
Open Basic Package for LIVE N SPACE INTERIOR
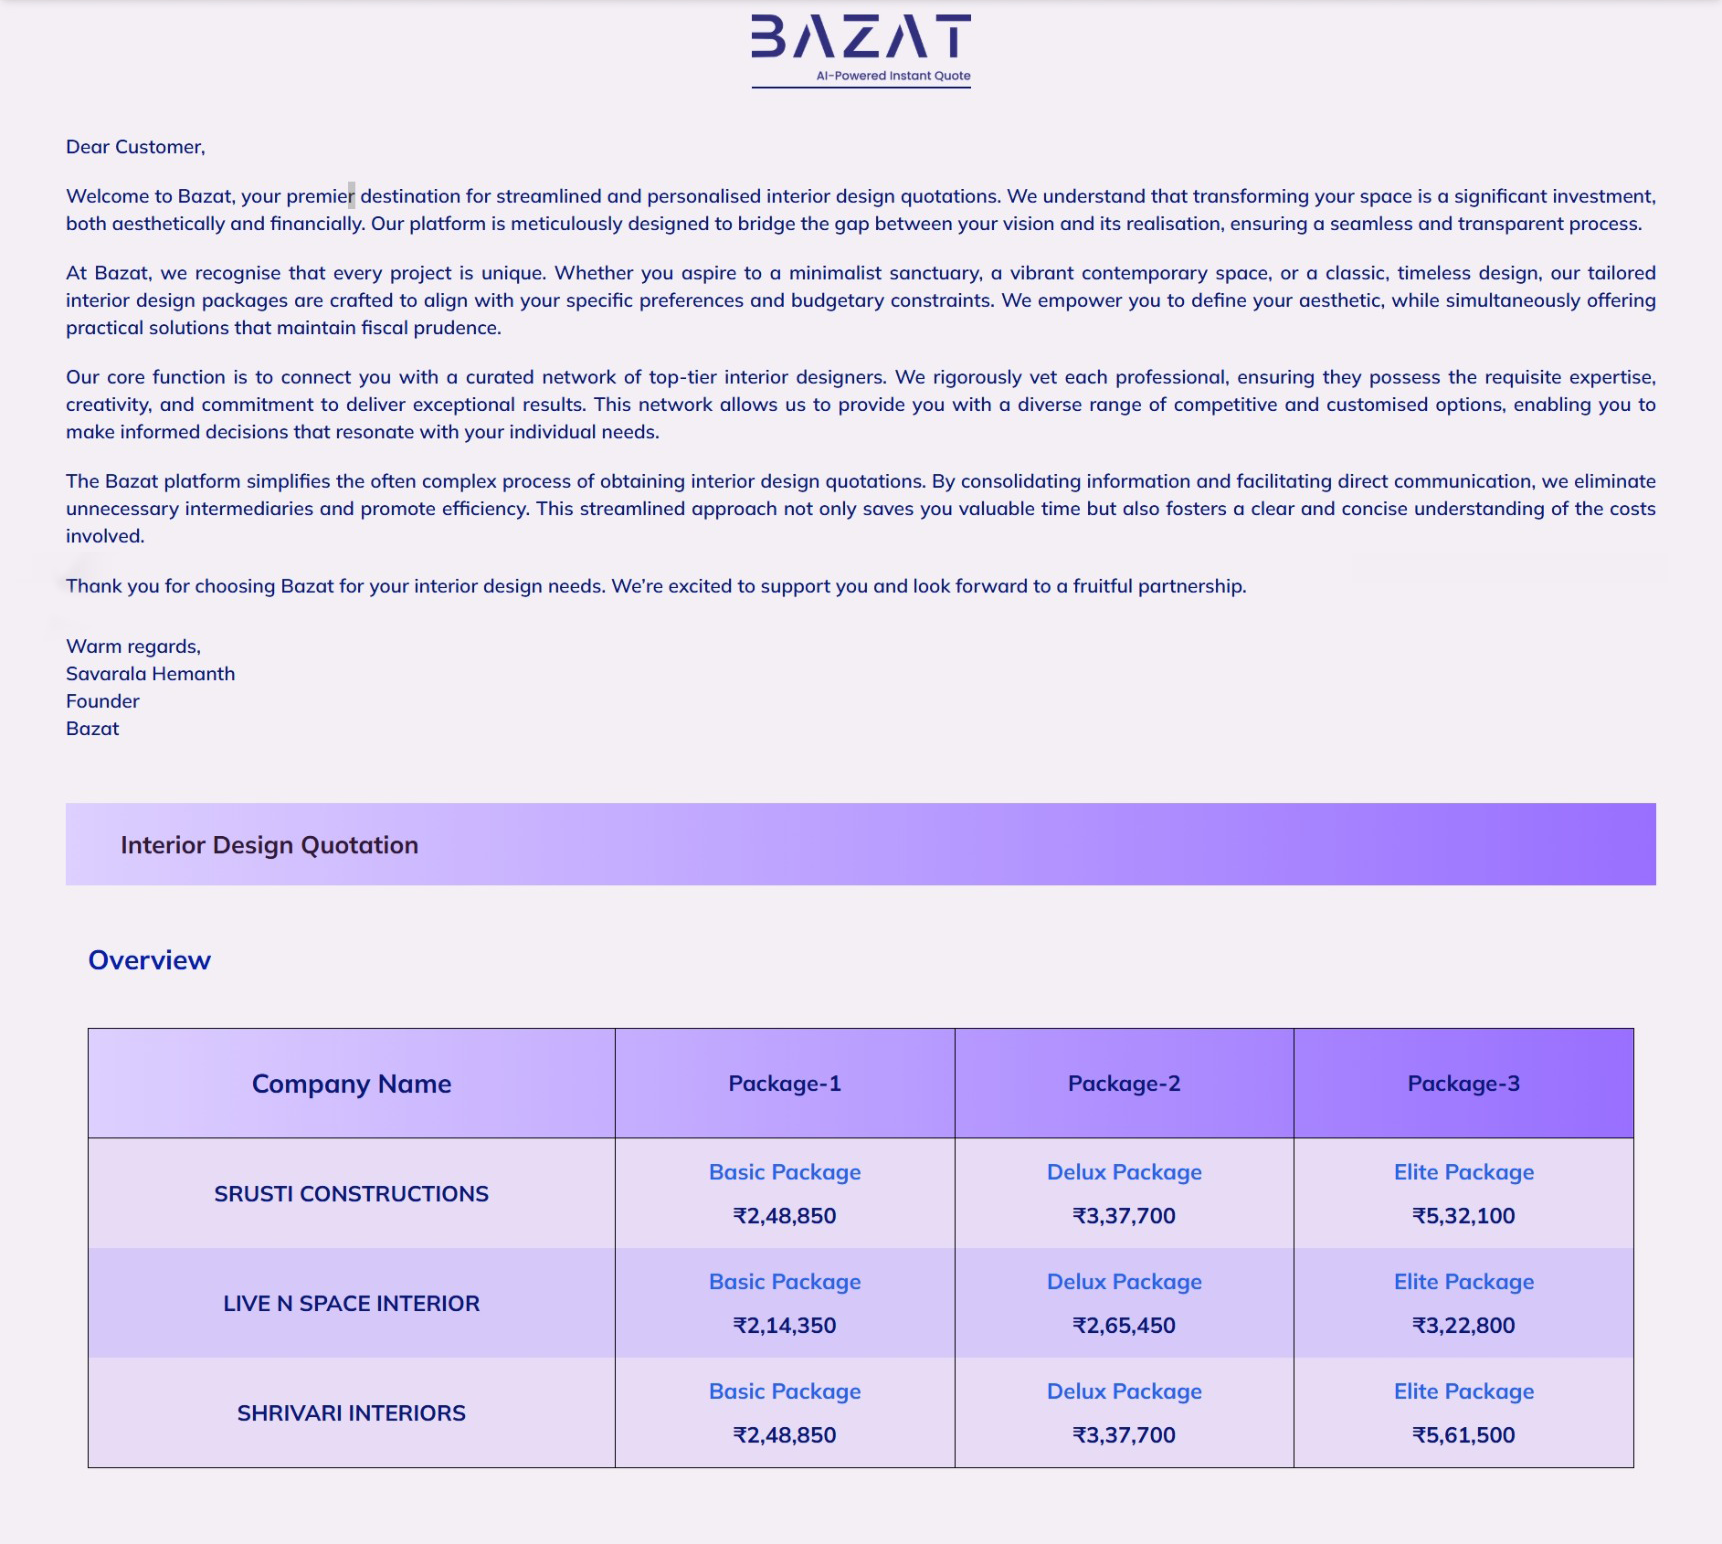[785, 1282]
